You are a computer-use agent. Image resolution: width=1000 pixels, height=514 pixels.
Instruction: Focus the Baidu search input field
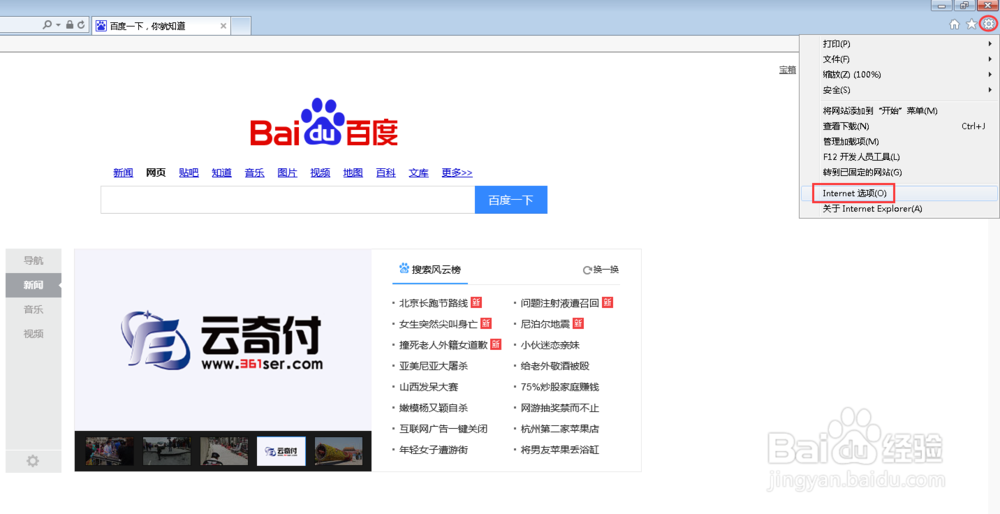(288, 200)
